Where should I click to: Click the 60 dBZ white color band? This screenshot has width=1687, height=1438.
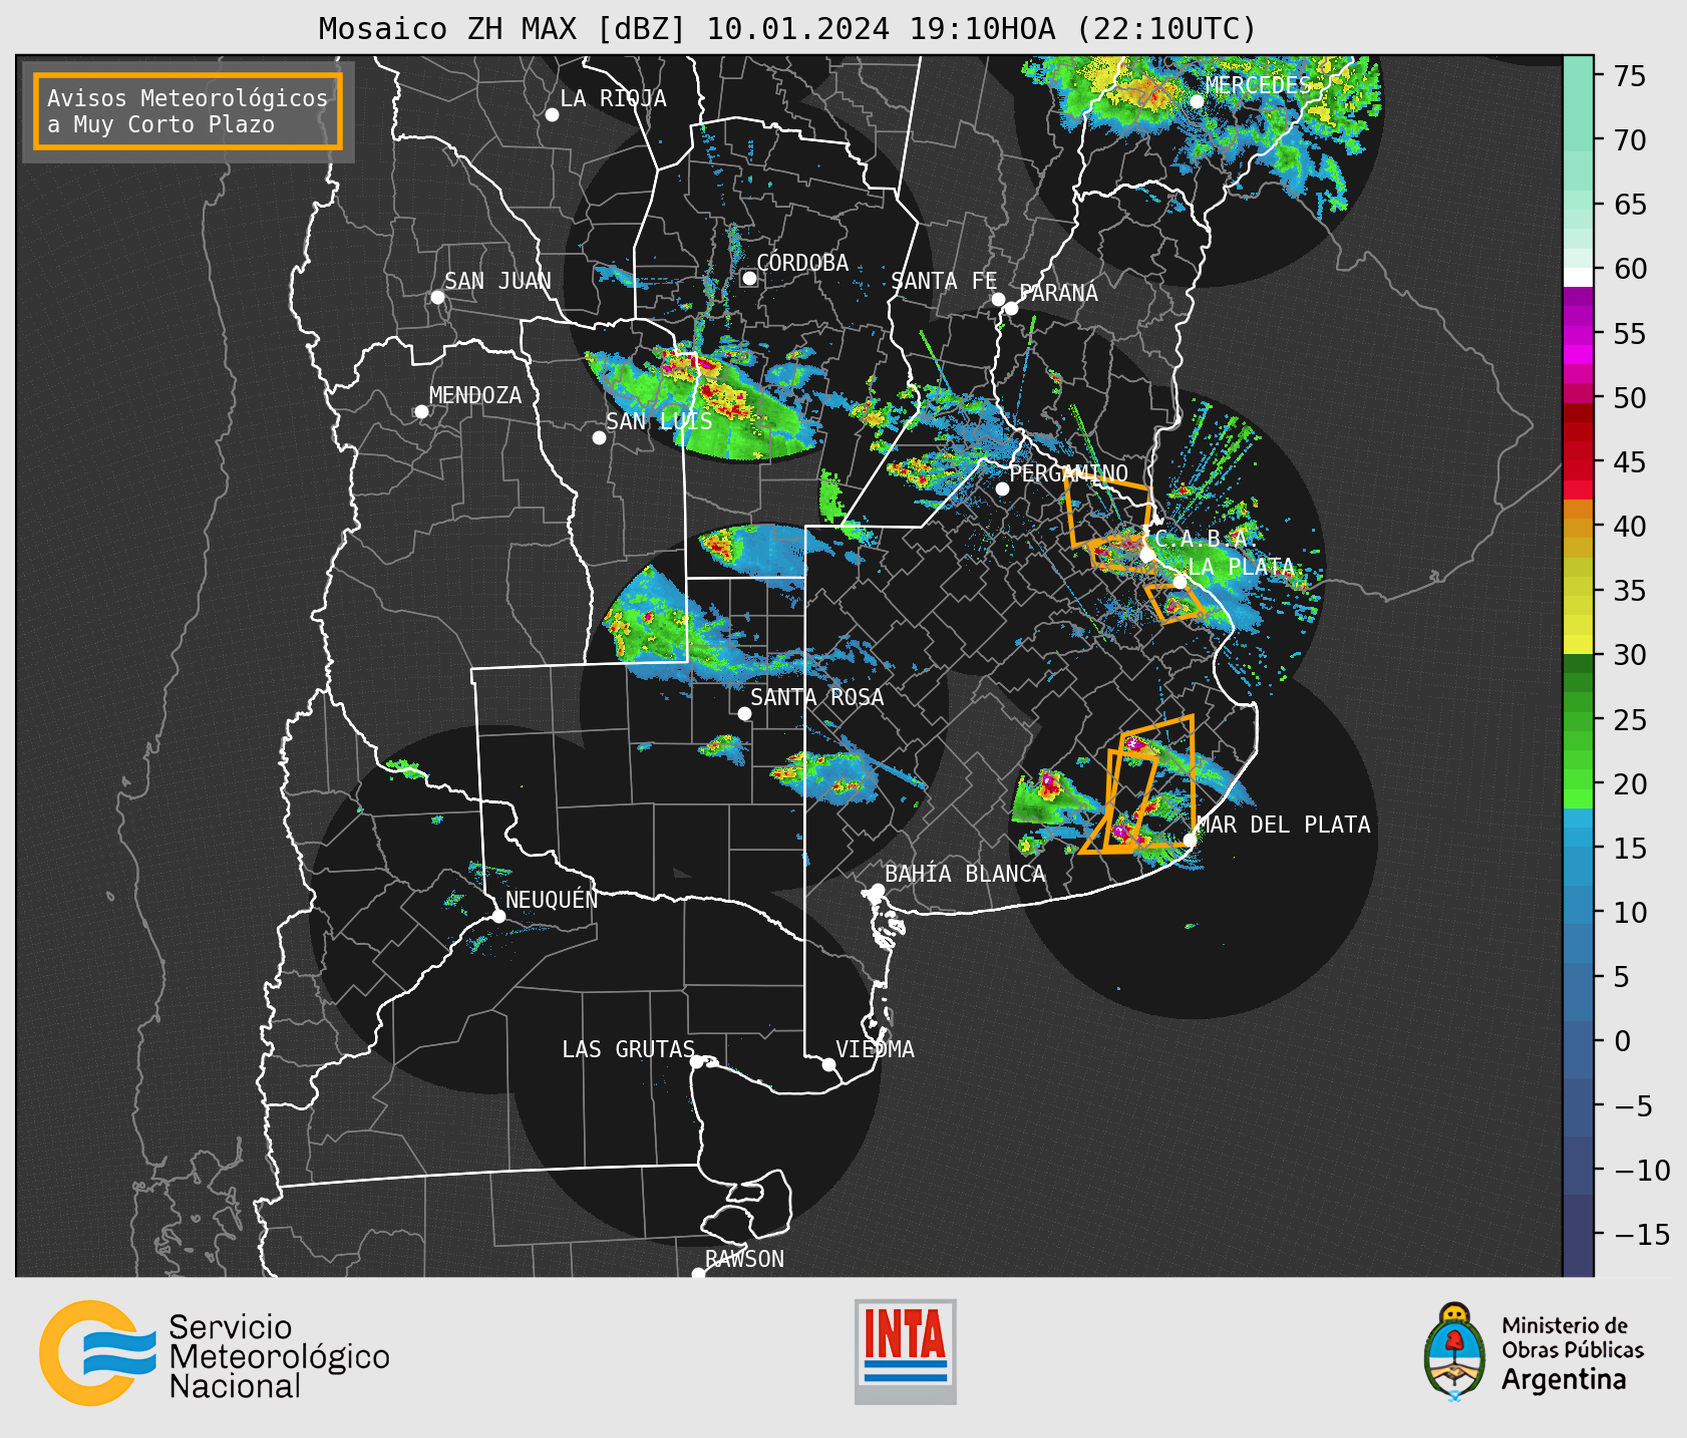tap(1578, 276)
